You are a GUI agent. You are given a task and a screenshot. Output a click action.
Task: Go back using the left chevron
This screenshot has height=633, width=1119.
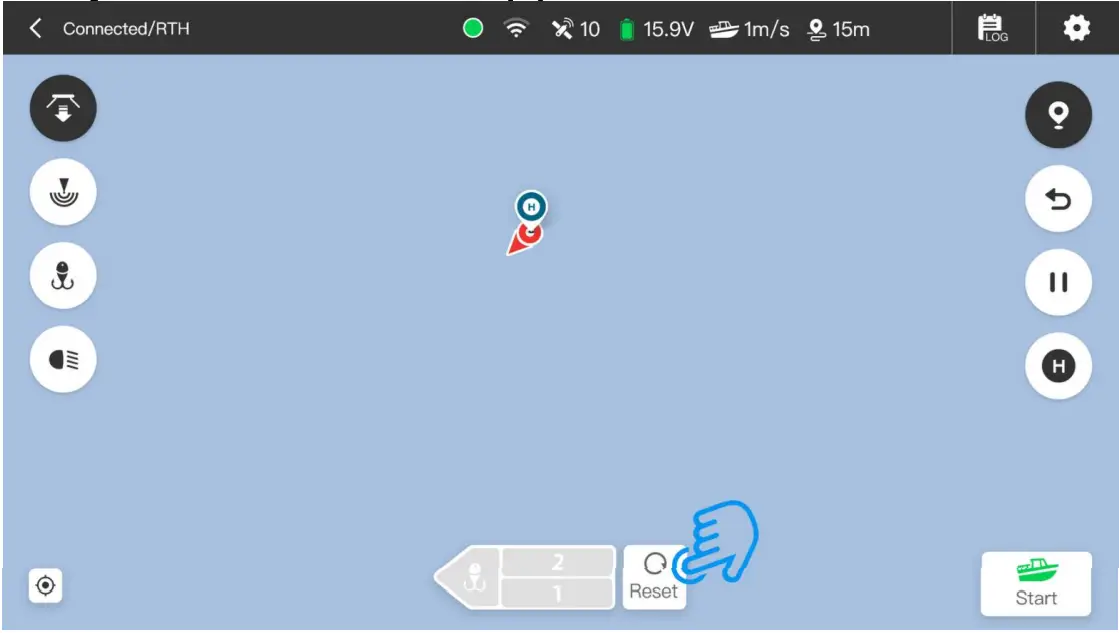35,29
